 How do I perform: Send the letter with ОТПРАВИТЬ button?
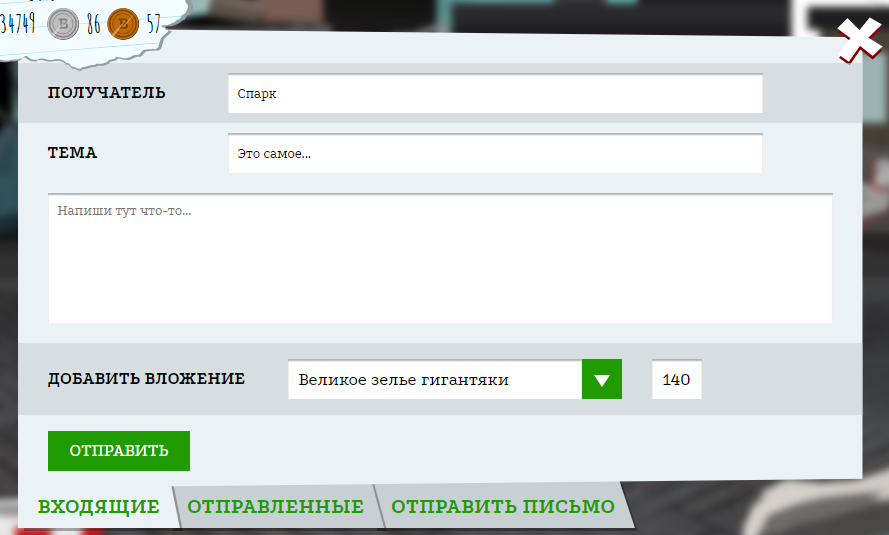(118, 451)
